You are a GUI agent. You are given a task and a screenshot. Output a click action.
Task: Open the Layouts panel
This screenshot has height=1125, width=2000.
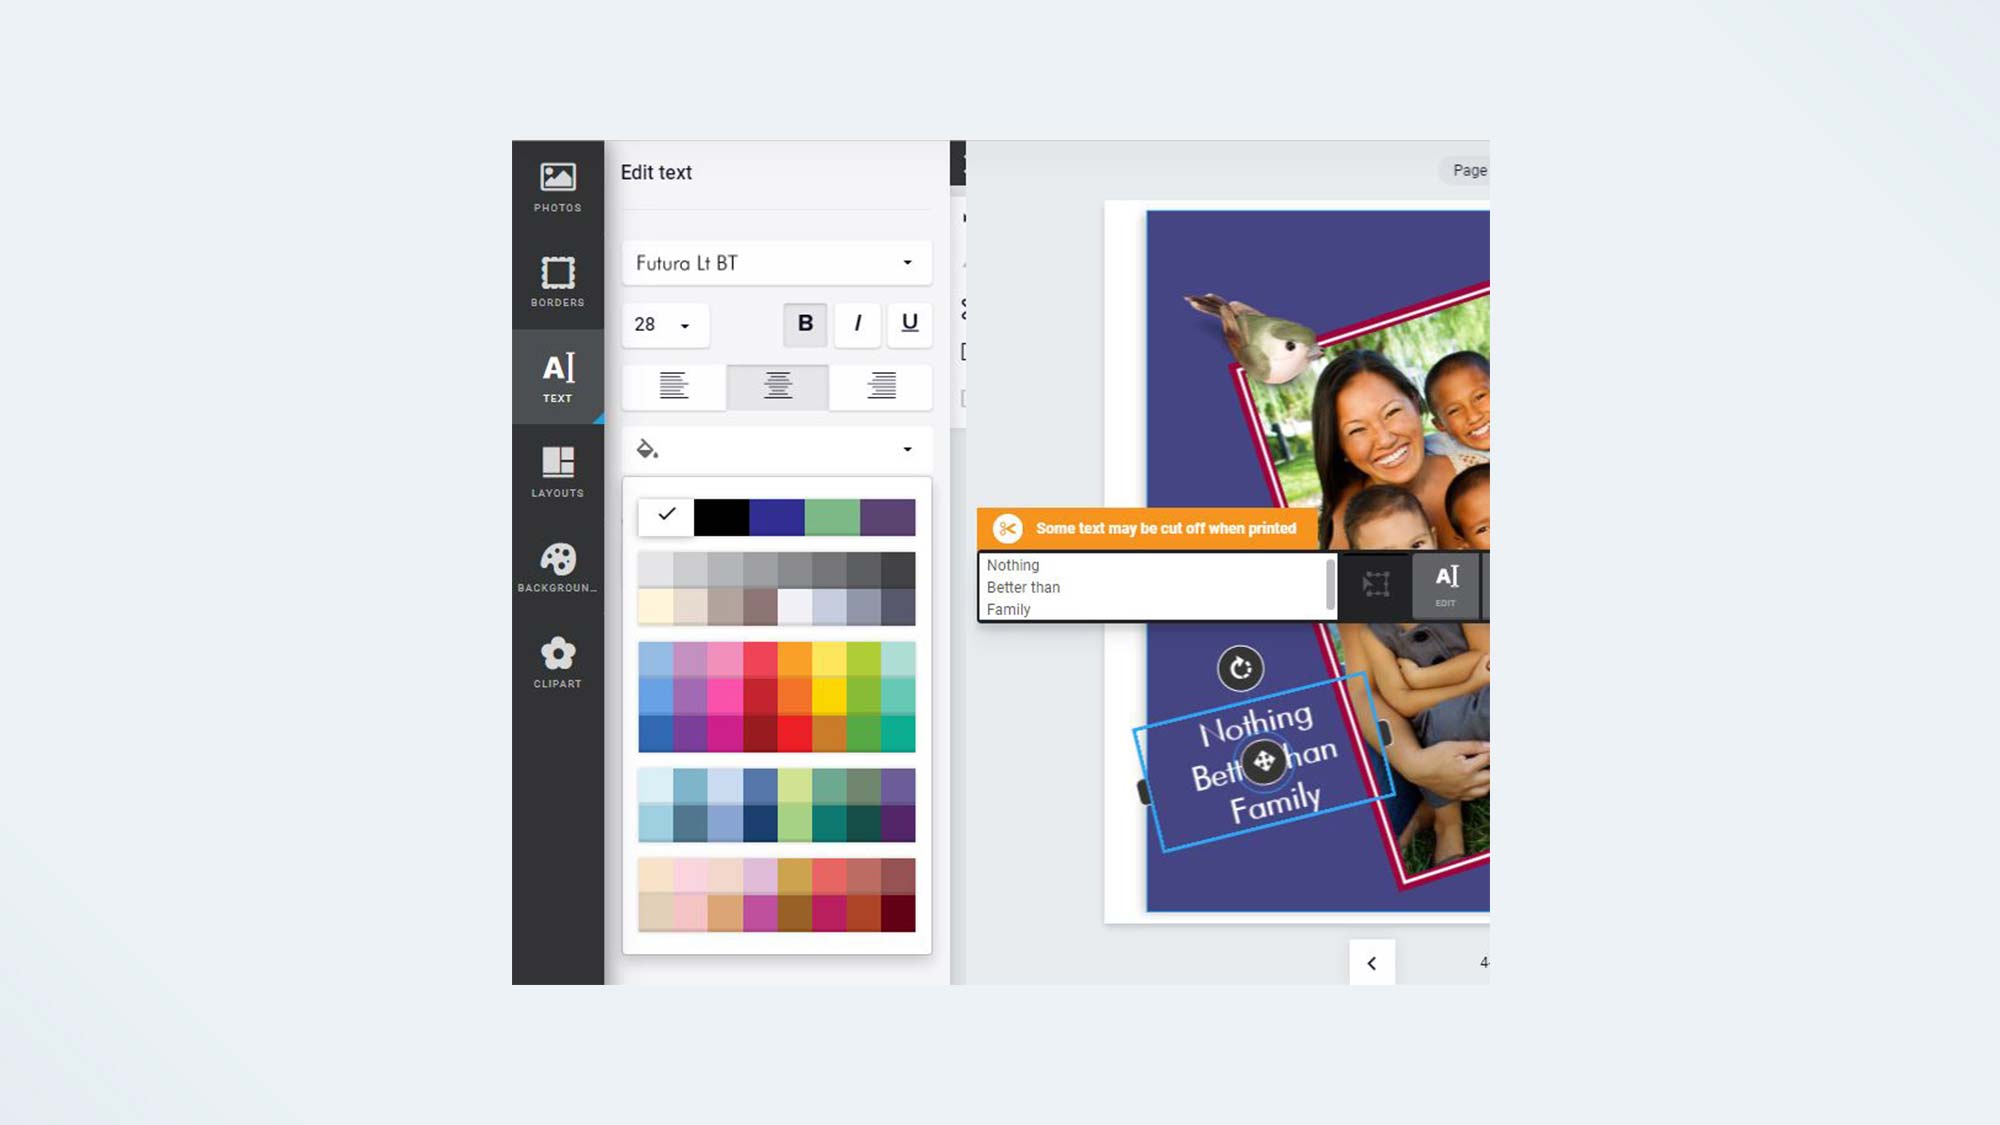[x=558, y=473]
